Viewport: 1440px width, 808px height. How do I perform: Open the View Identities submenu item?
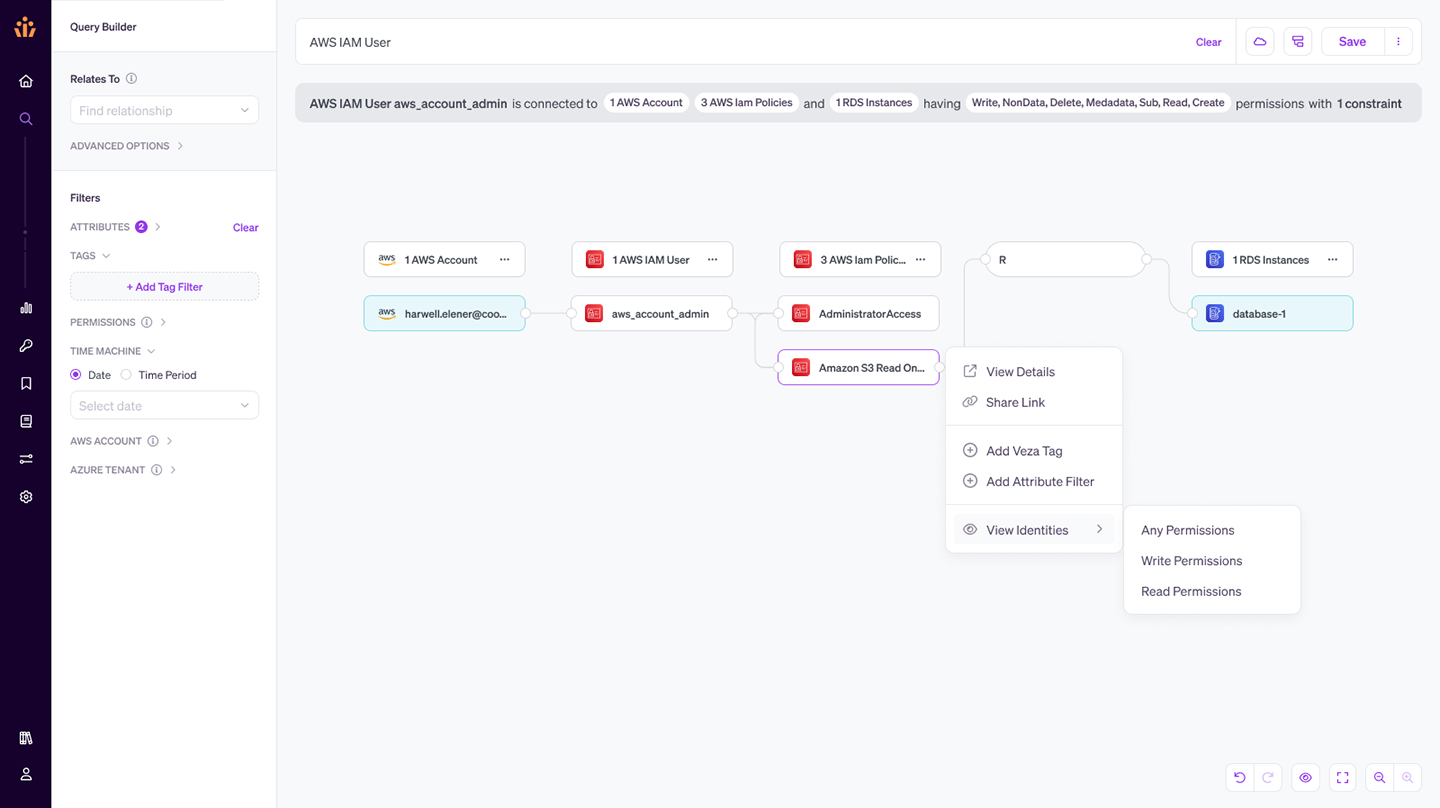[1034, 530]
